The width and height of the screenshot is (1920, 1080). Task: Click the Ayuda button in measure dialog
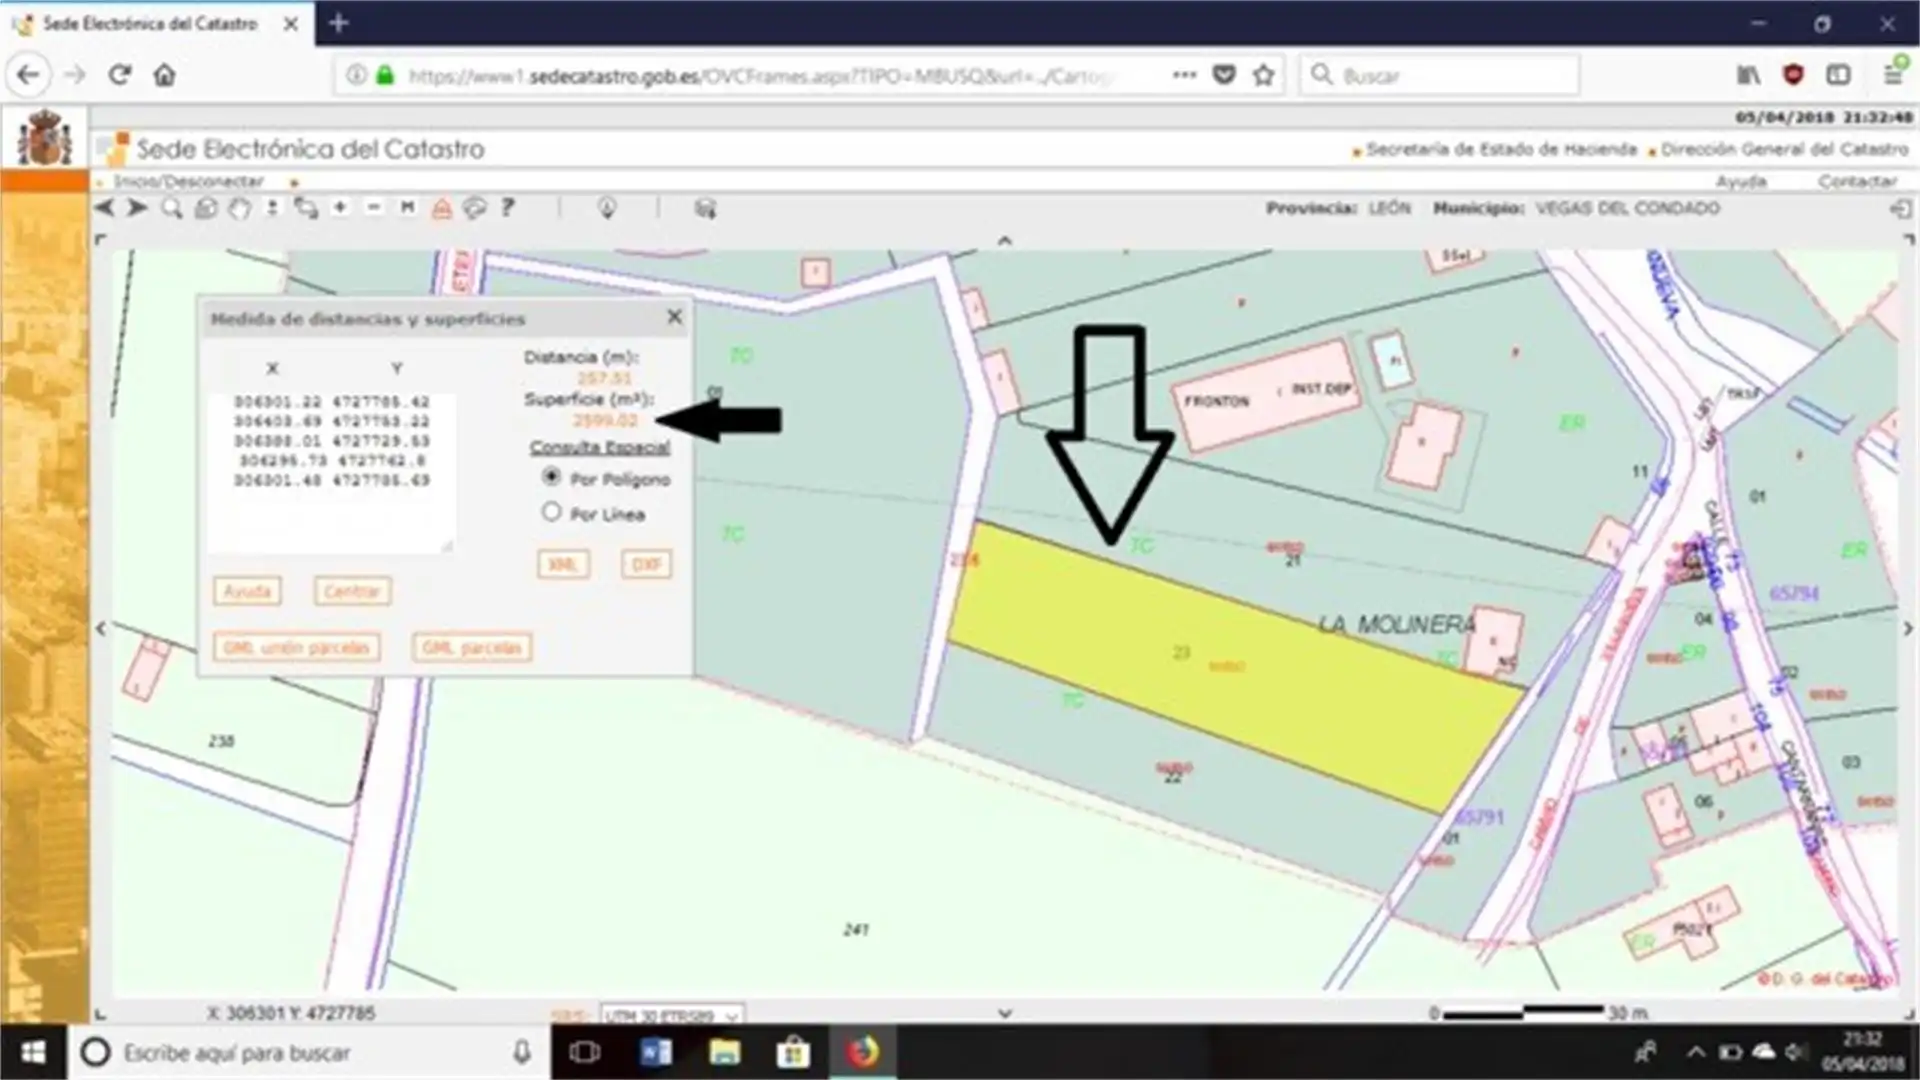coord(247,591)
